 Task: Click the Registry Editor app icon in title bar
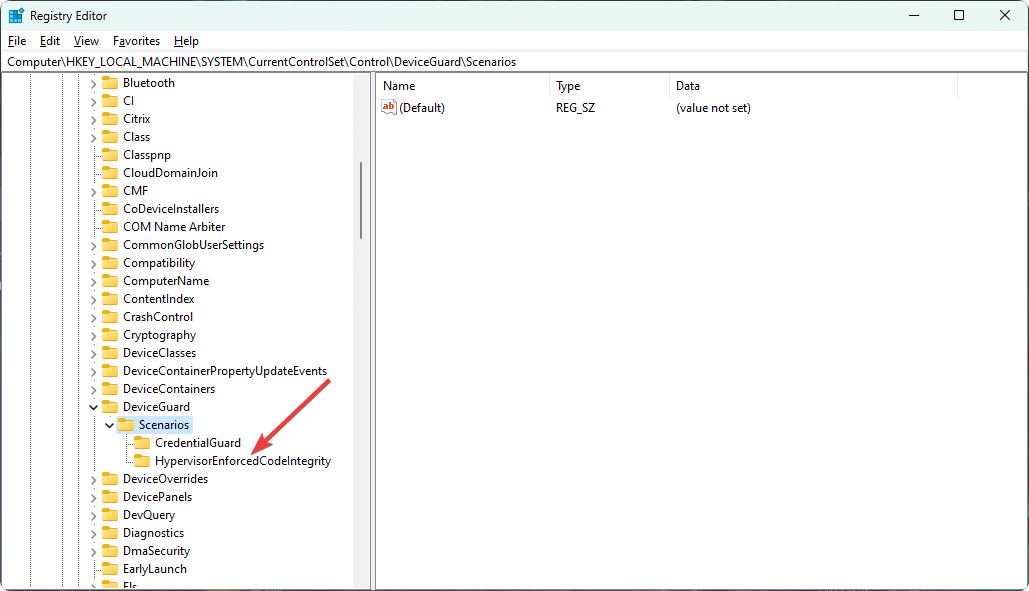pyautogui.click(x=16, y=15)
